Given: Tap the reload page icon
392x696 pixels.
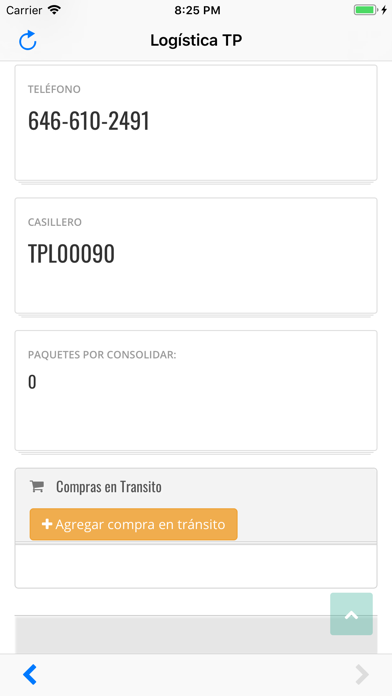Looking at the screenshot, I should [28, 40].
